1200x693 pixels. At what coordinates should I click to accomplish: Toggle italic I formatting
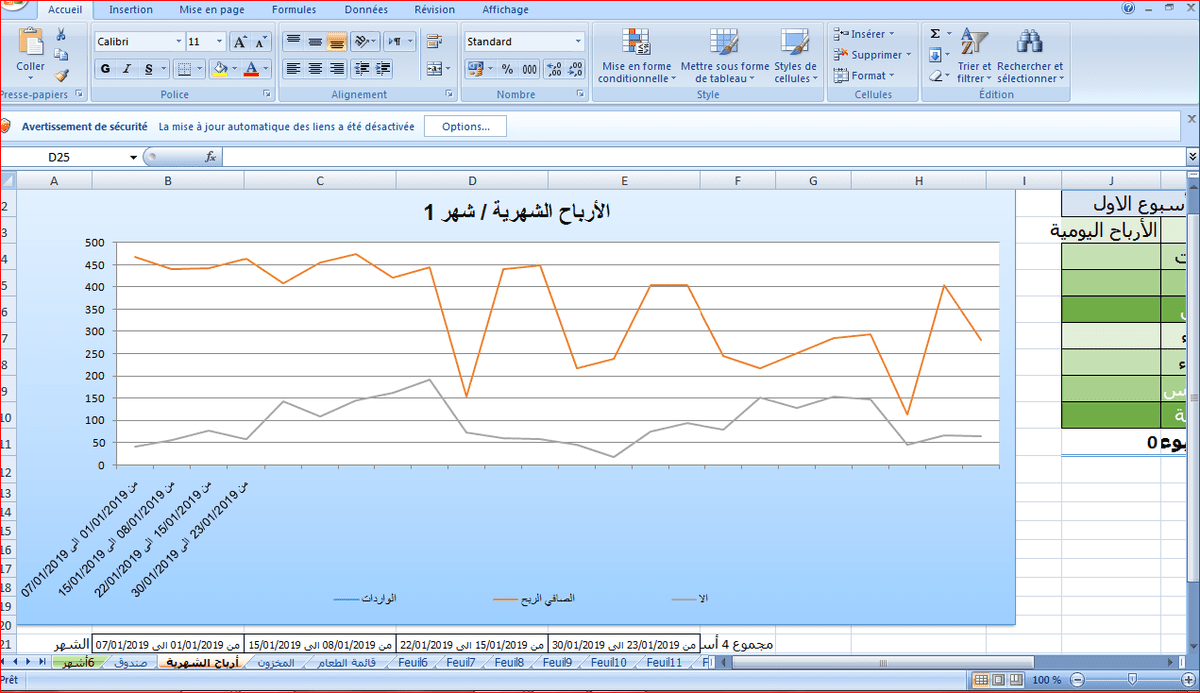point(127,69)
